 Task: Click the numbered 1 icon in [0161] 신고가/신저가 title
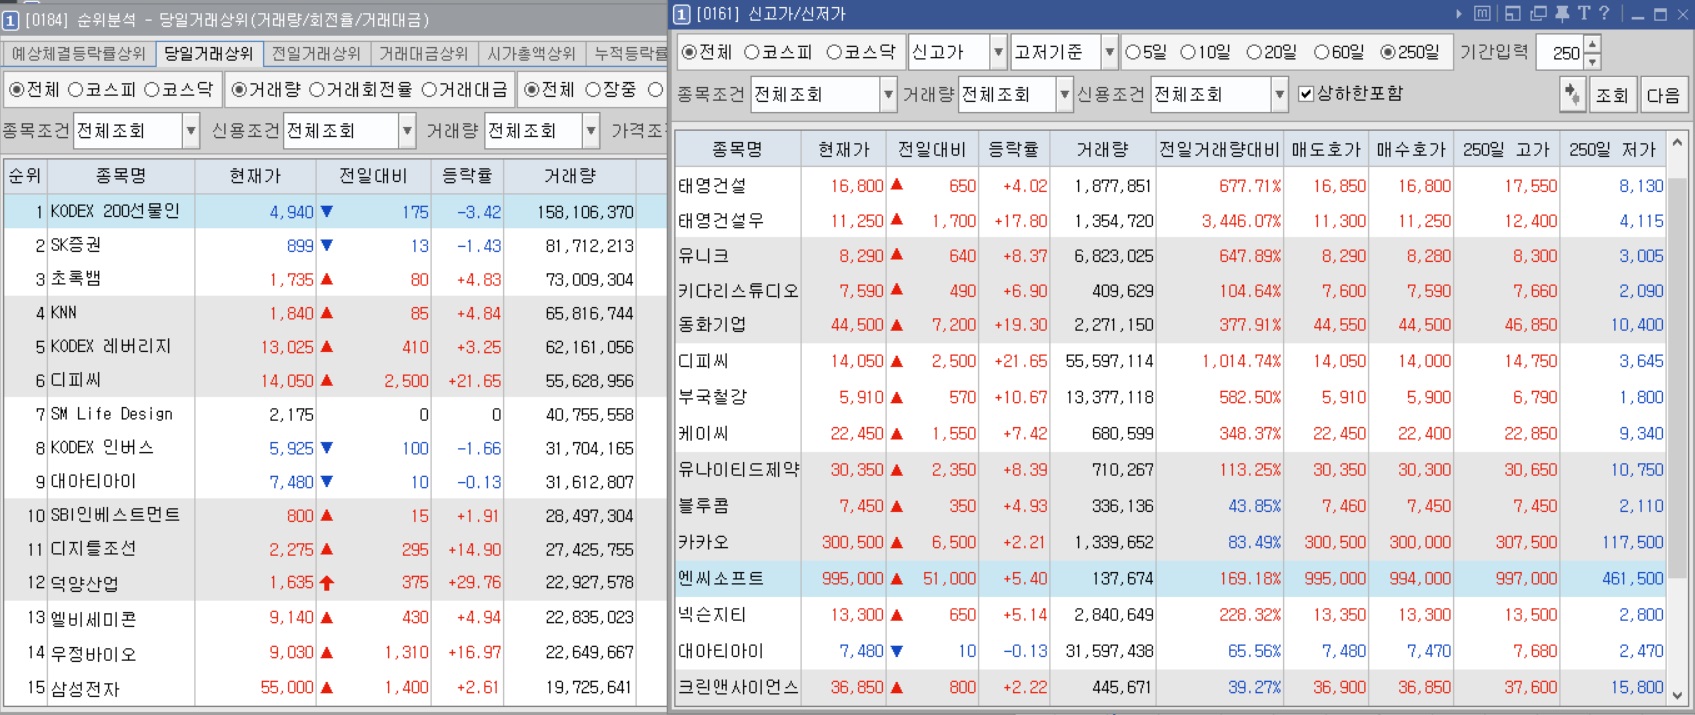[x=682, y=14]
